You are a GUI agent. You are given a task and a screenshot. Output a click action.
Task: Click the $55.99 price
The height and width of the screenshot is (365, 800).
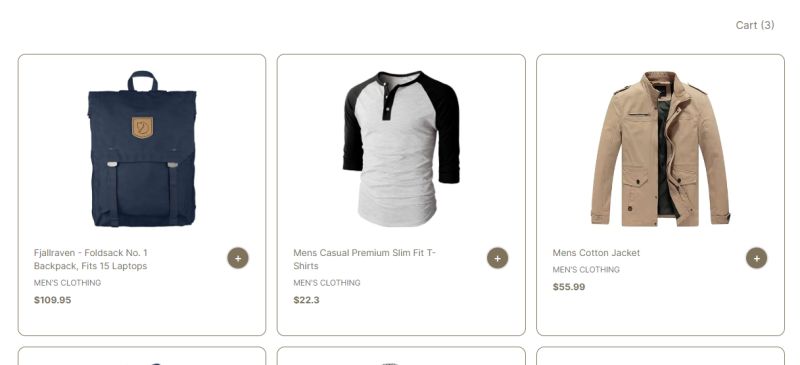(x=569, y=287)
